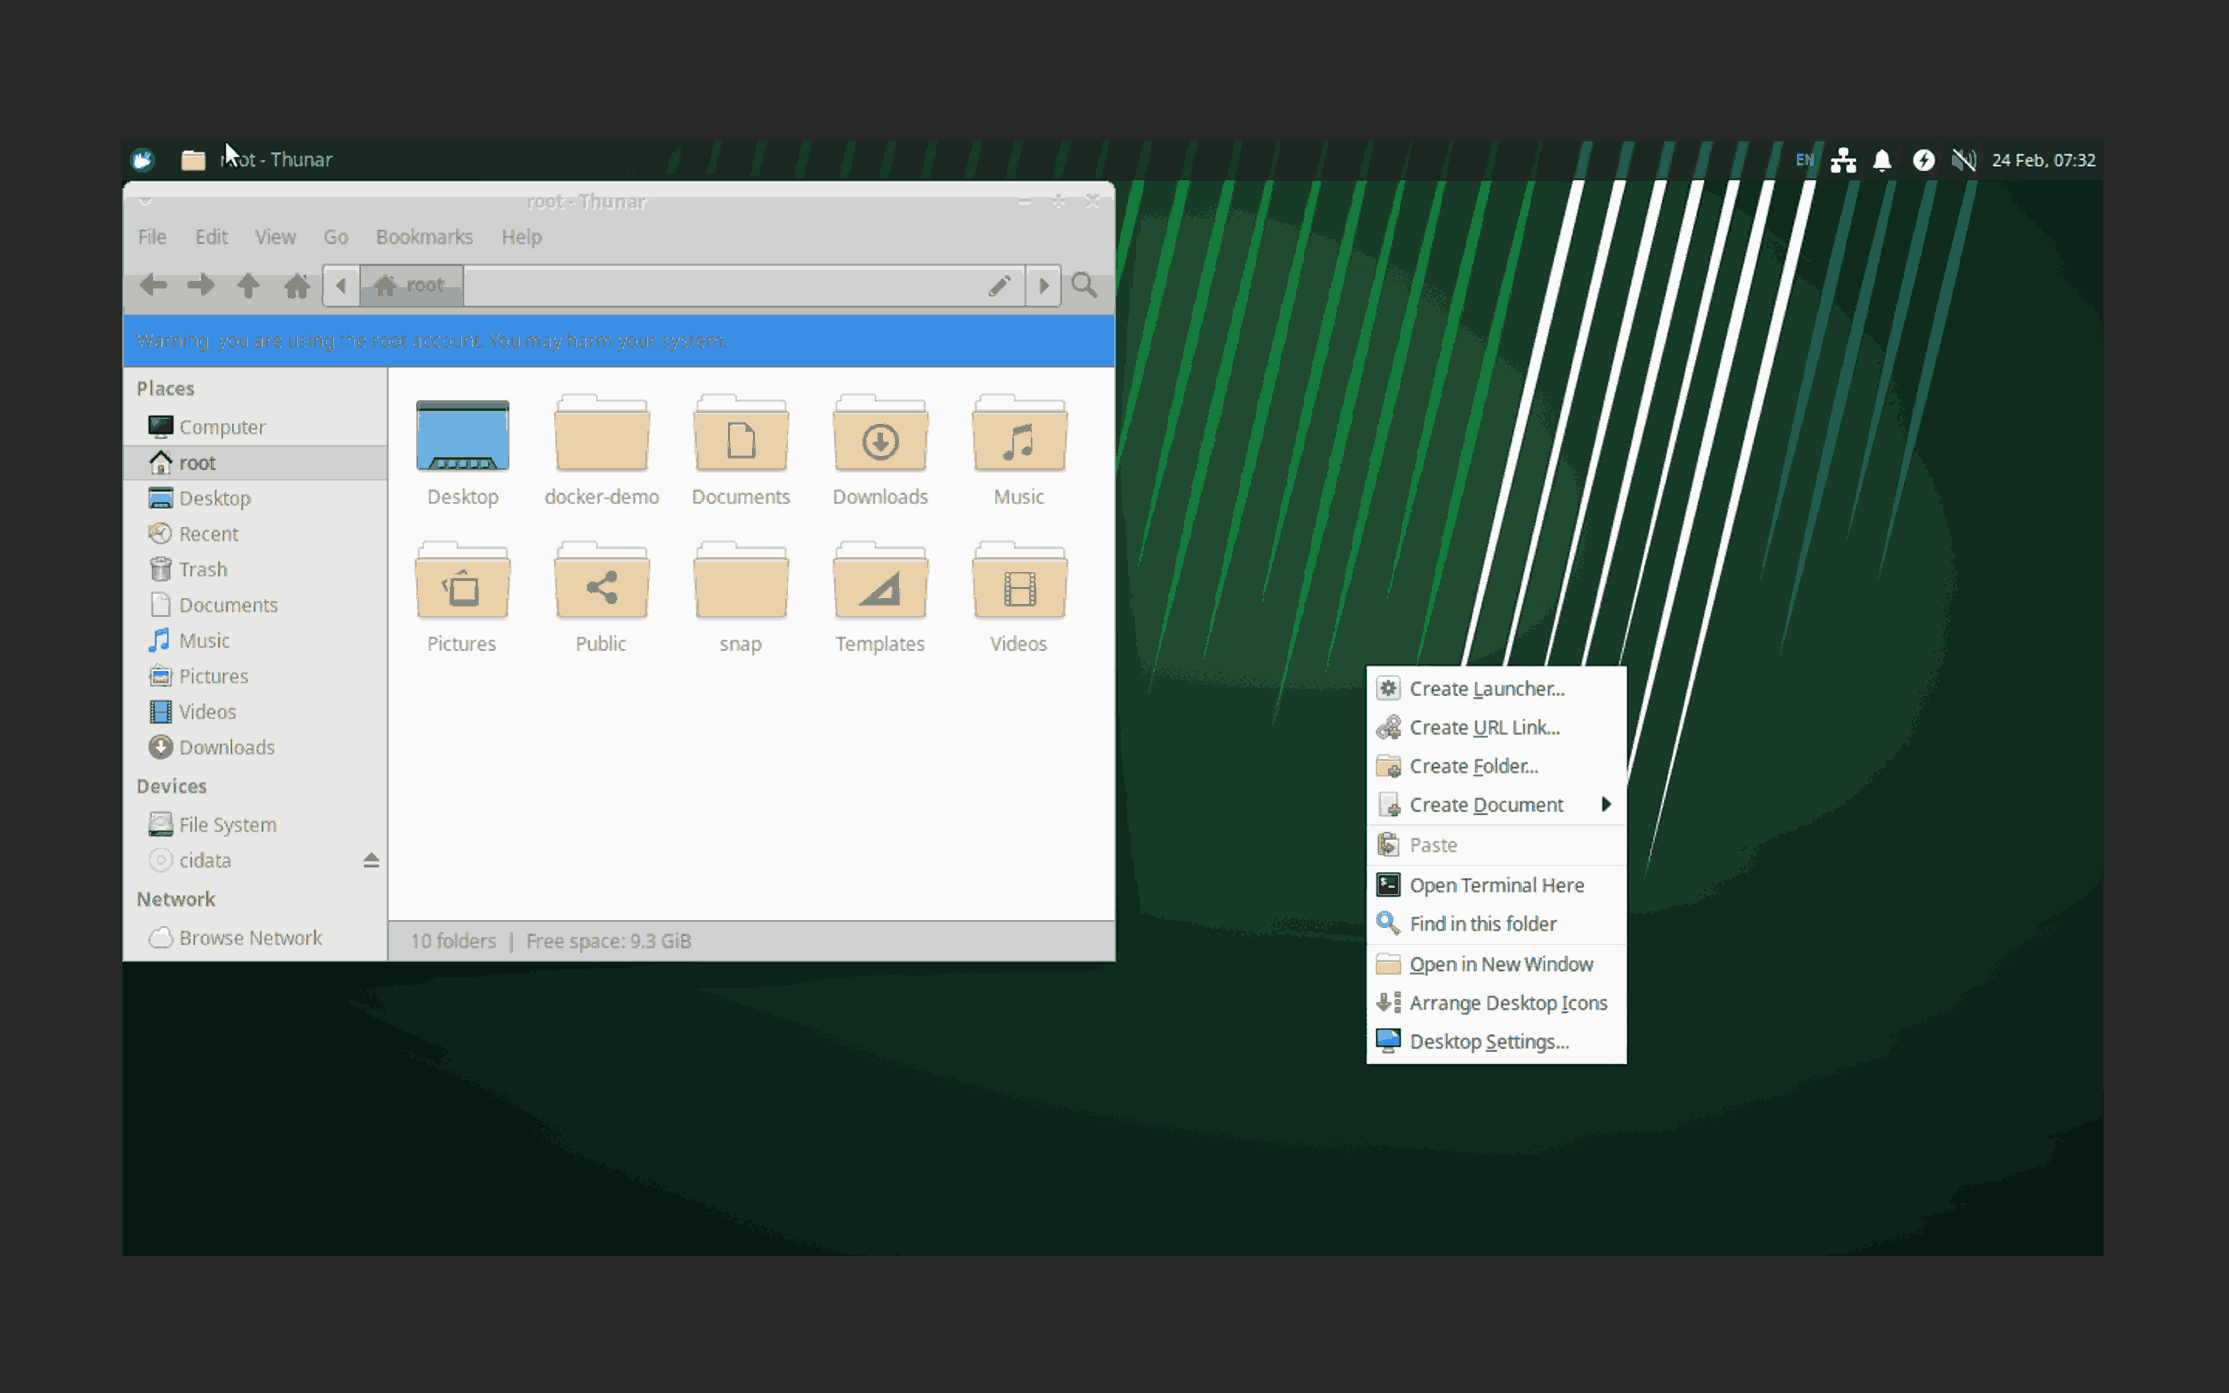2229x1393 pixels.
Task: Click the home icon in the toolbar
Action: (x=296, y=285)
